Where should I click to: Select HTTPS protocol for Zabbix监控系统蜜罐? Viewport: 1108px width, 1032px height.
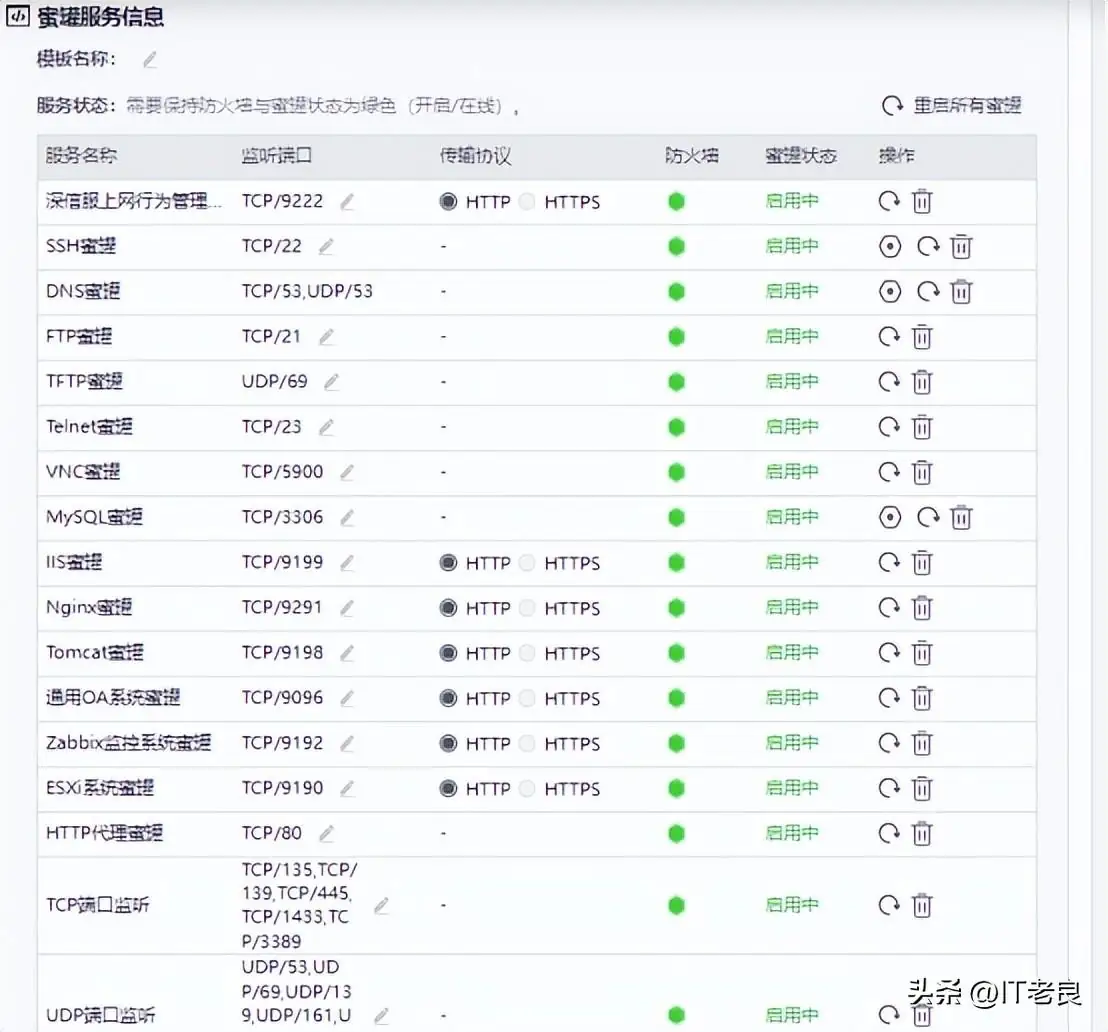click(x=527, y=743)
